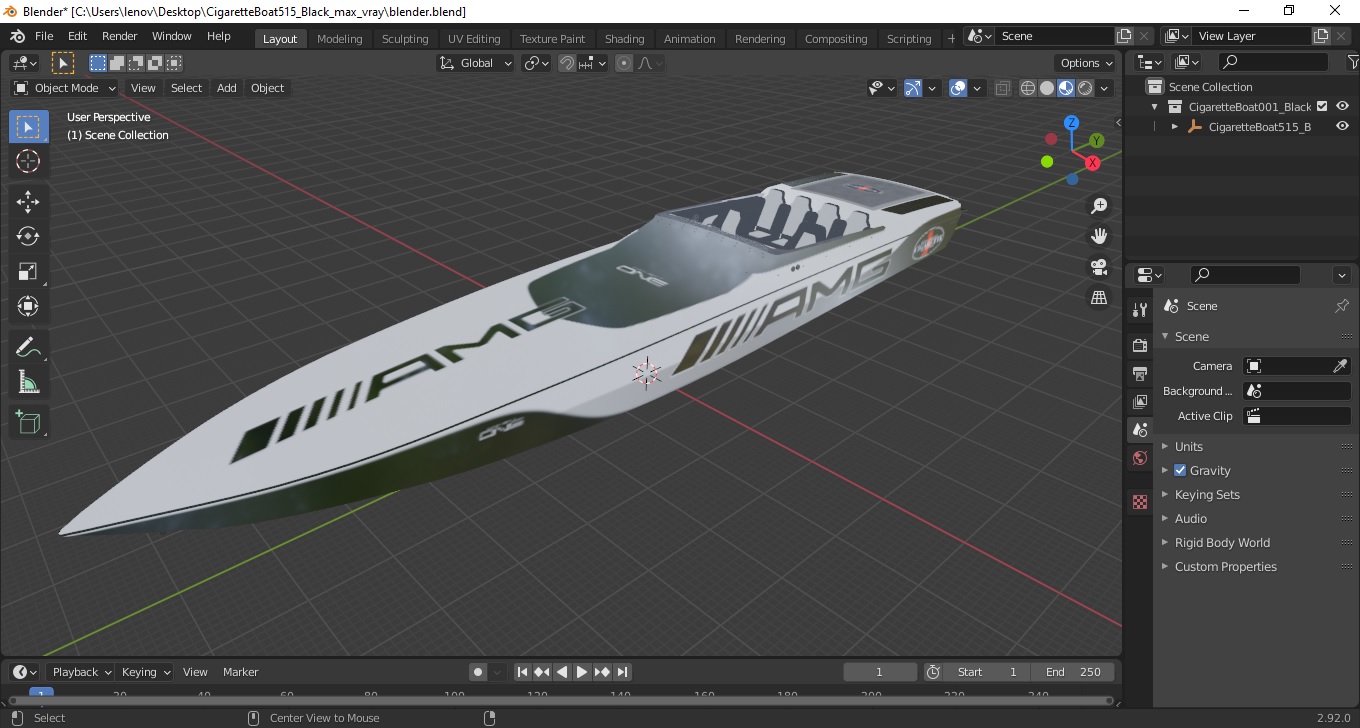The height and width of the screenshot is (728, 1360).
Task: Toggle X-ray display mode
Action: [1003, 88]
